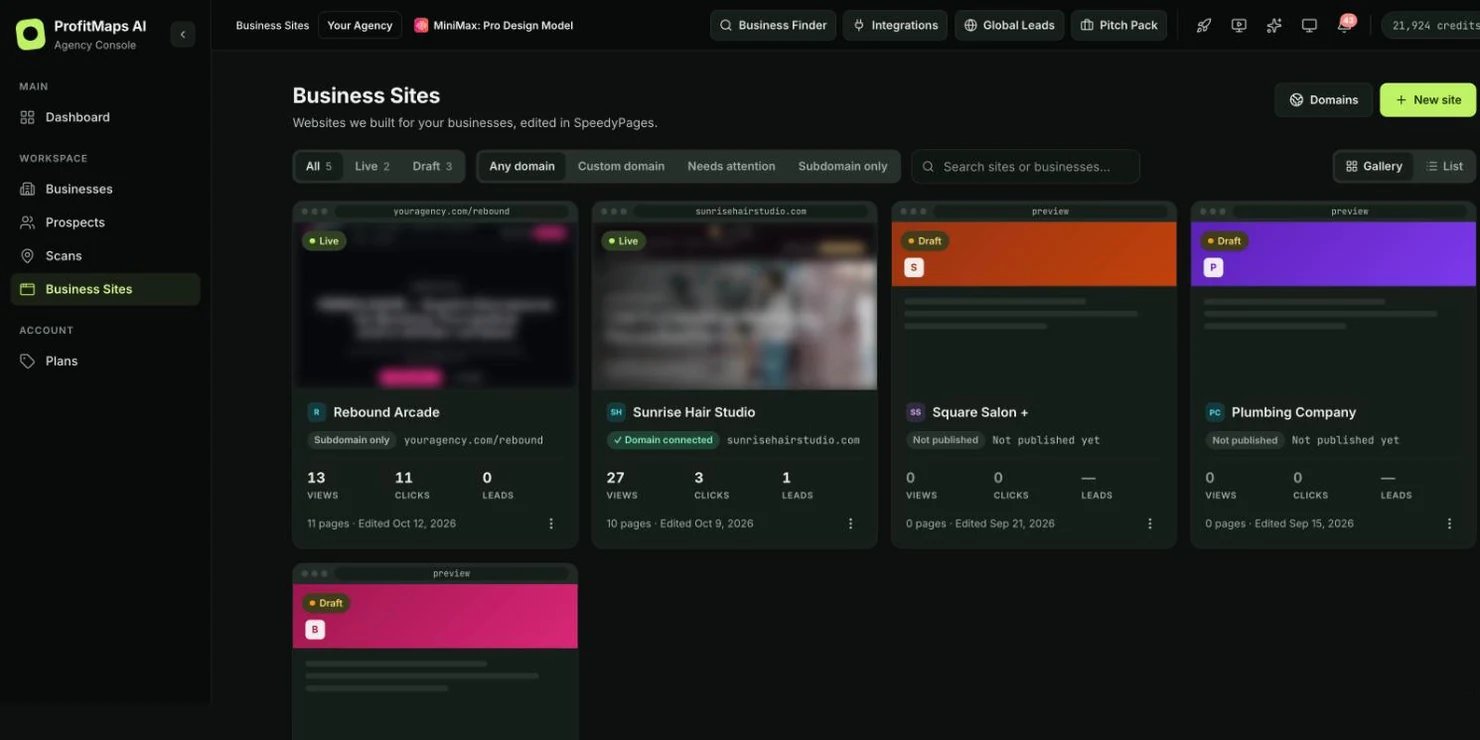Screen dimensions: 1480x740
Task: Open notifications bell with badge
Action: pos(1345,25)
